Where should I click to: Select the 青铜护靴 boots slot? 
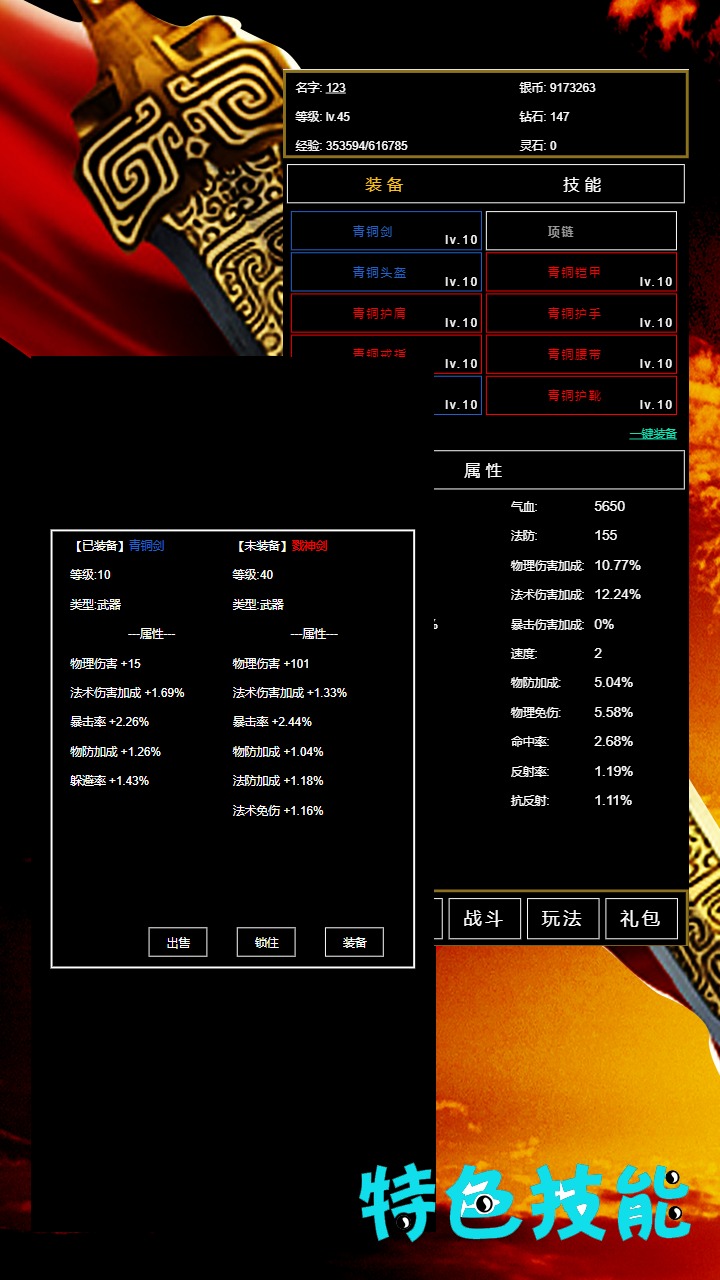tap(581, 395)
